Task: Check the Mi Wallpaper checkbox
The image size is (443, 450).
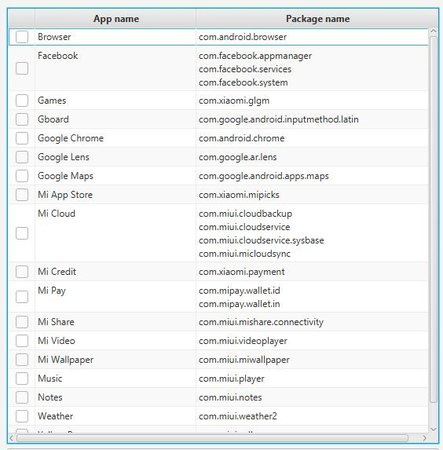Action: tap(22, 360)
